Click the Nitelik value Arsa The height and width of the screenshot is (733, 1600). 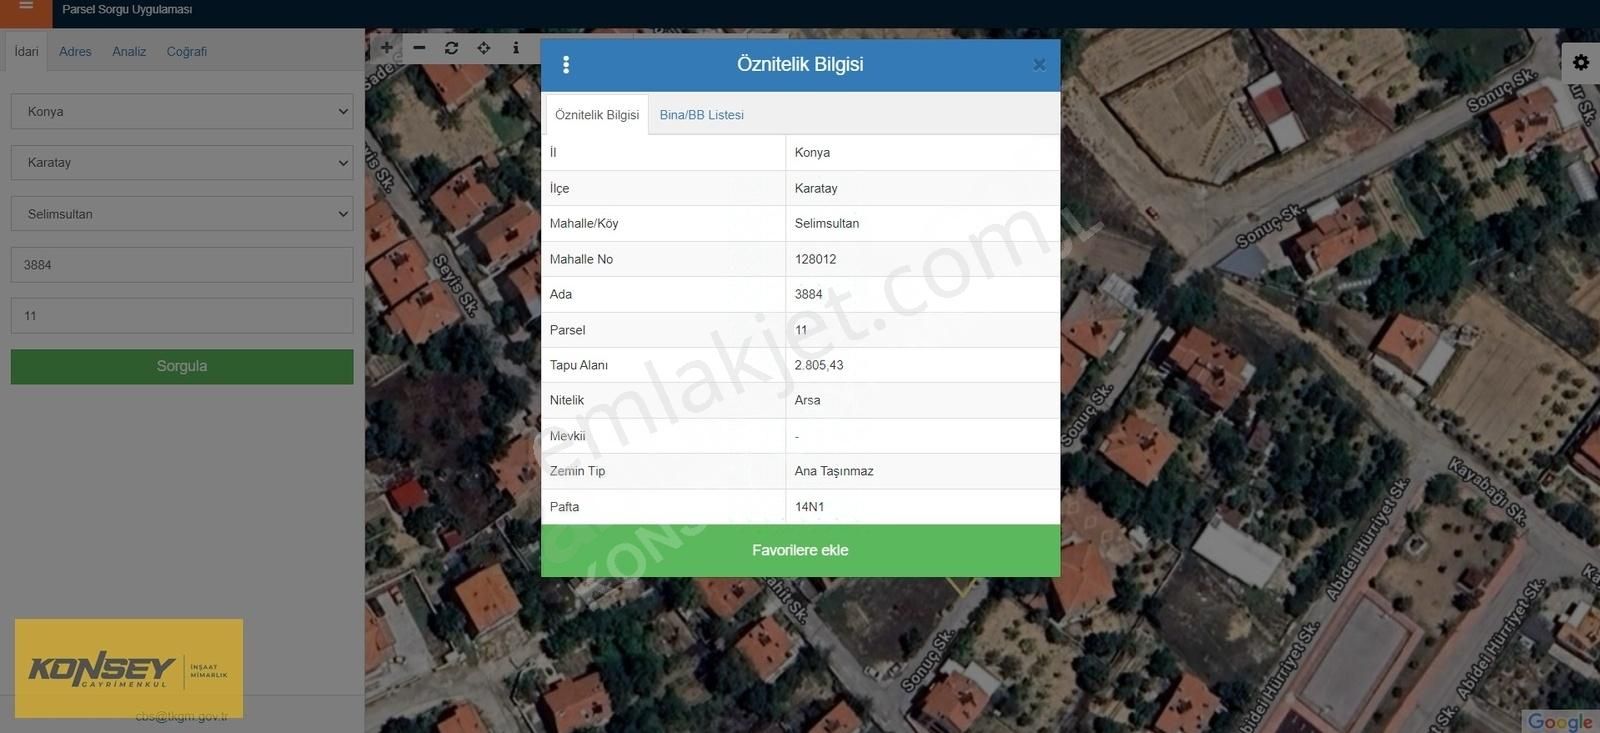point(808,400)
